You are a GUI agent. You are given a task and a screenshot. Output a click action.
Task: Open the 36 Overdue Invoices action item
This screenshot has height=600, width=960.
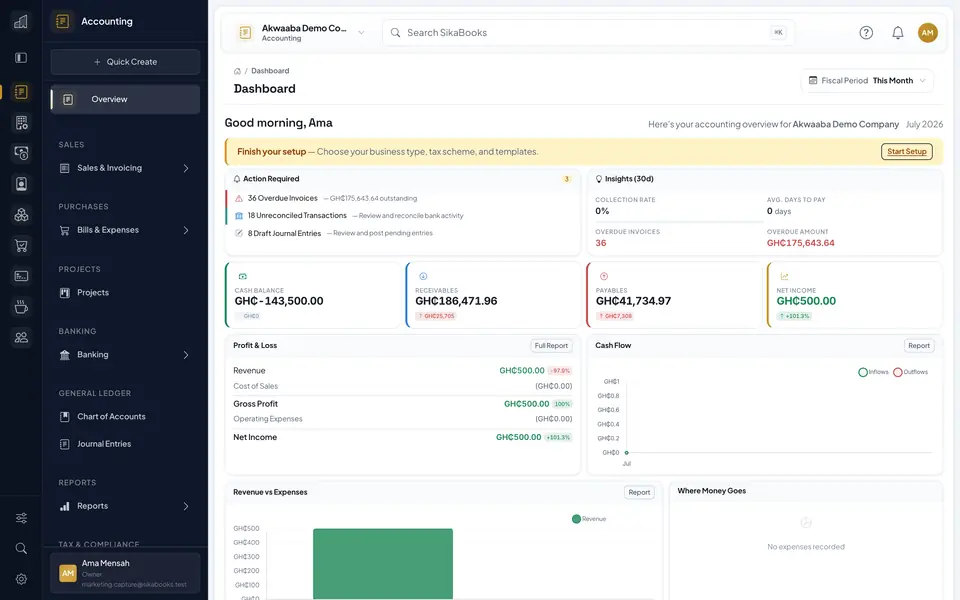(402, 198)
